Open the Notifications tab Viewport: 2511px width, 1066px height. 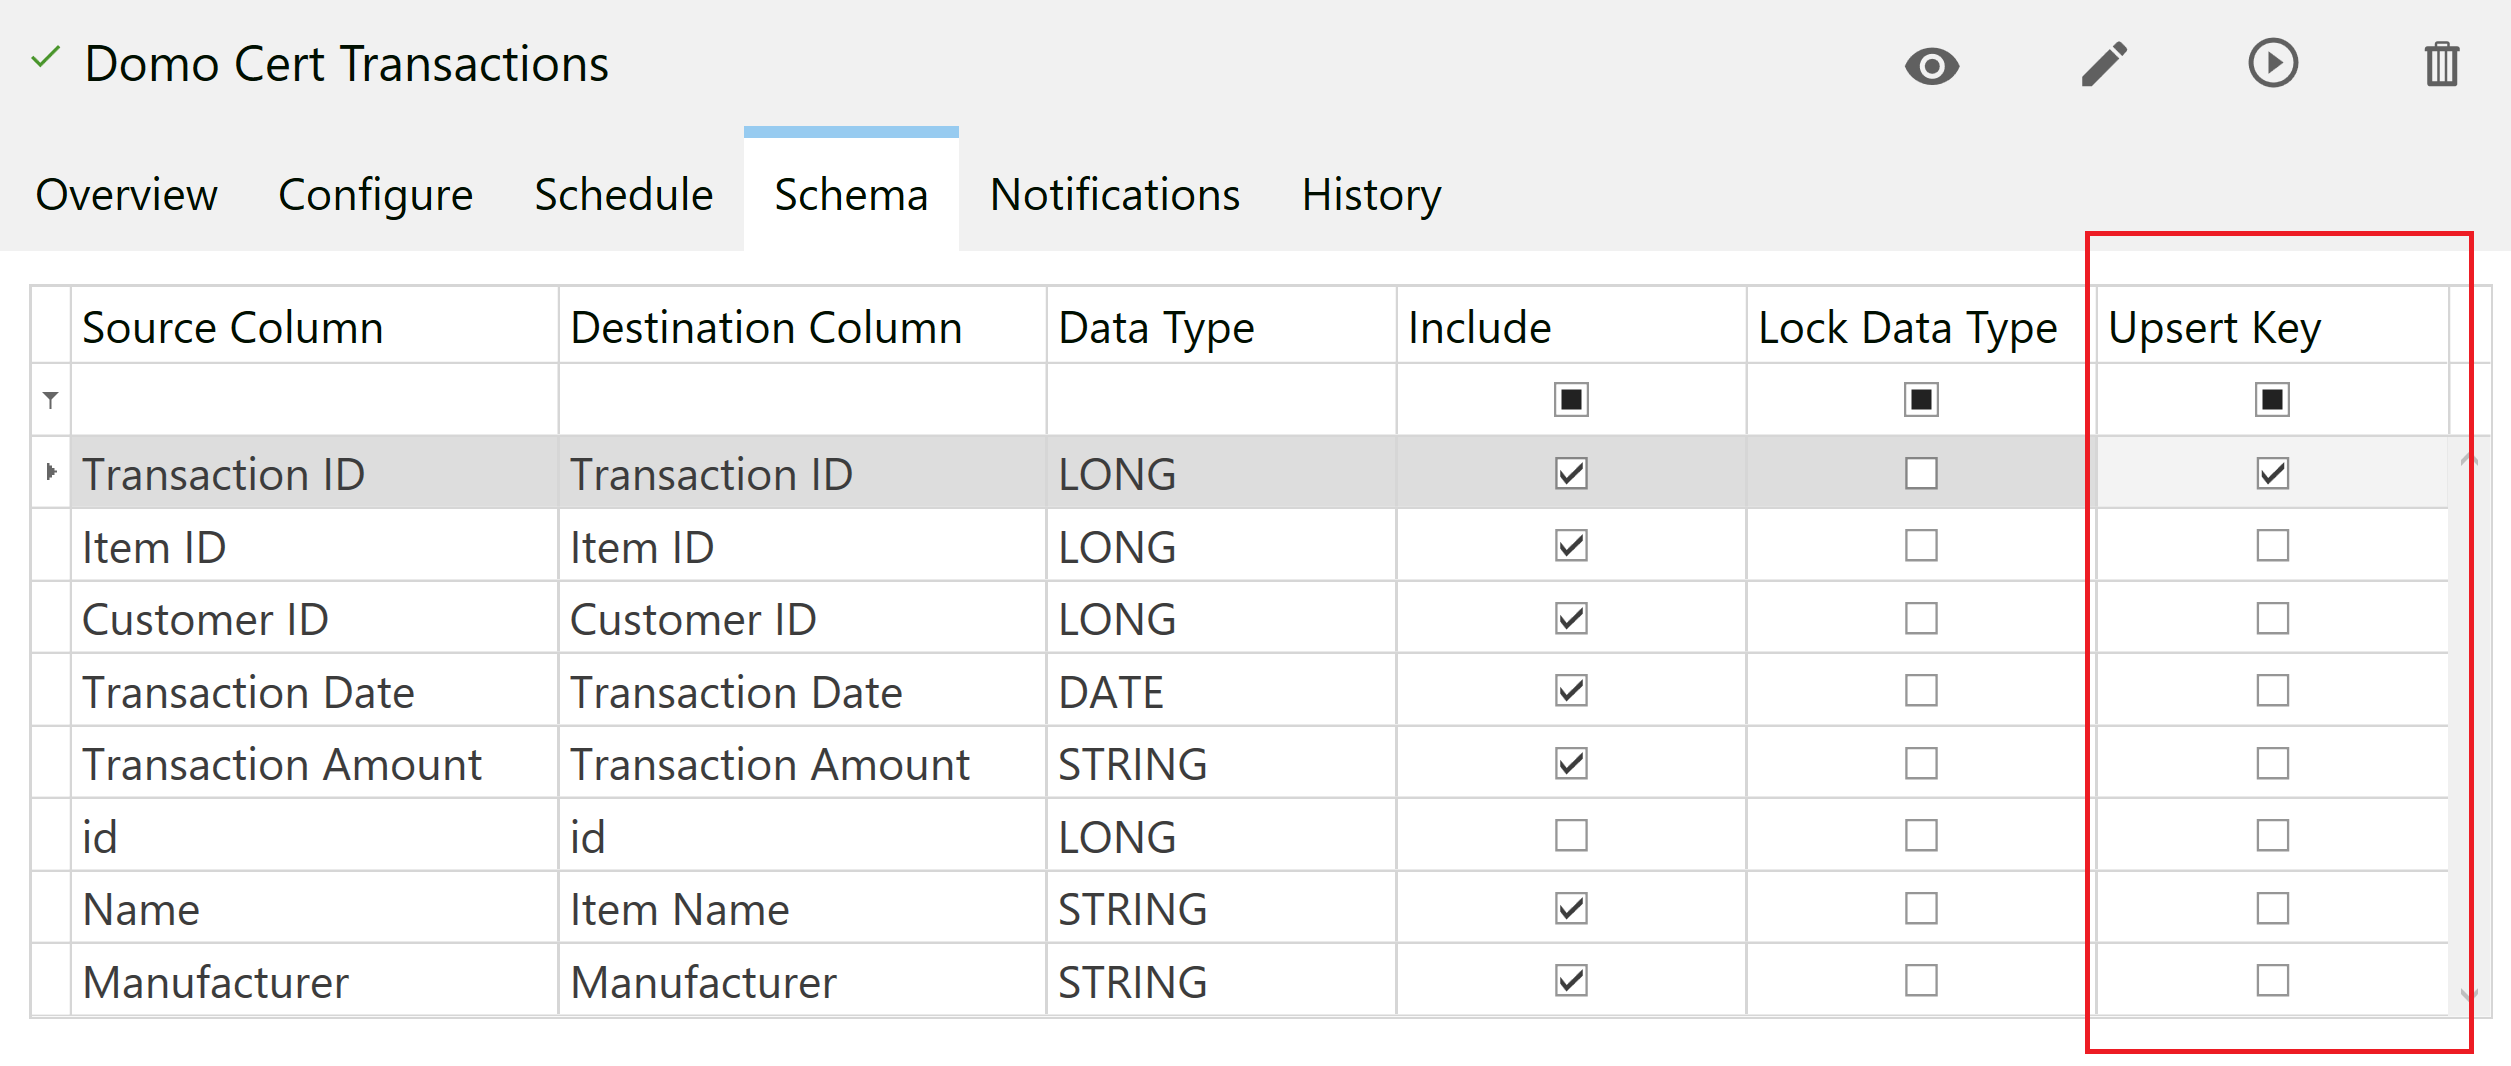(x=1114, y=195)
